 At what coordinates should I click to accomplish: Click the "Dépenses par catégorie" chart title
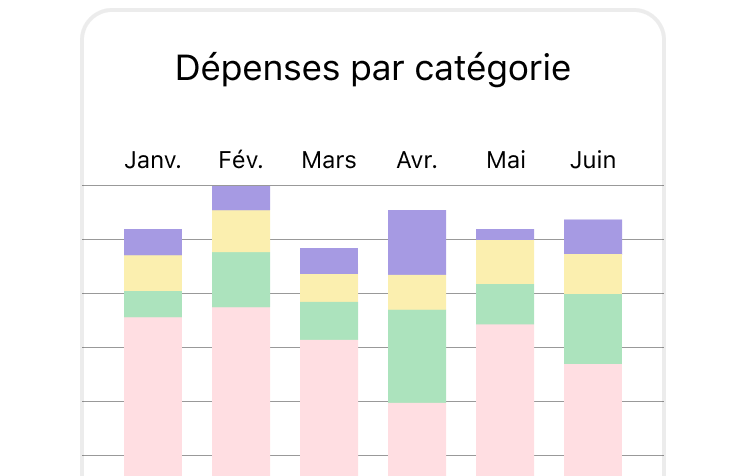point(373,68)
